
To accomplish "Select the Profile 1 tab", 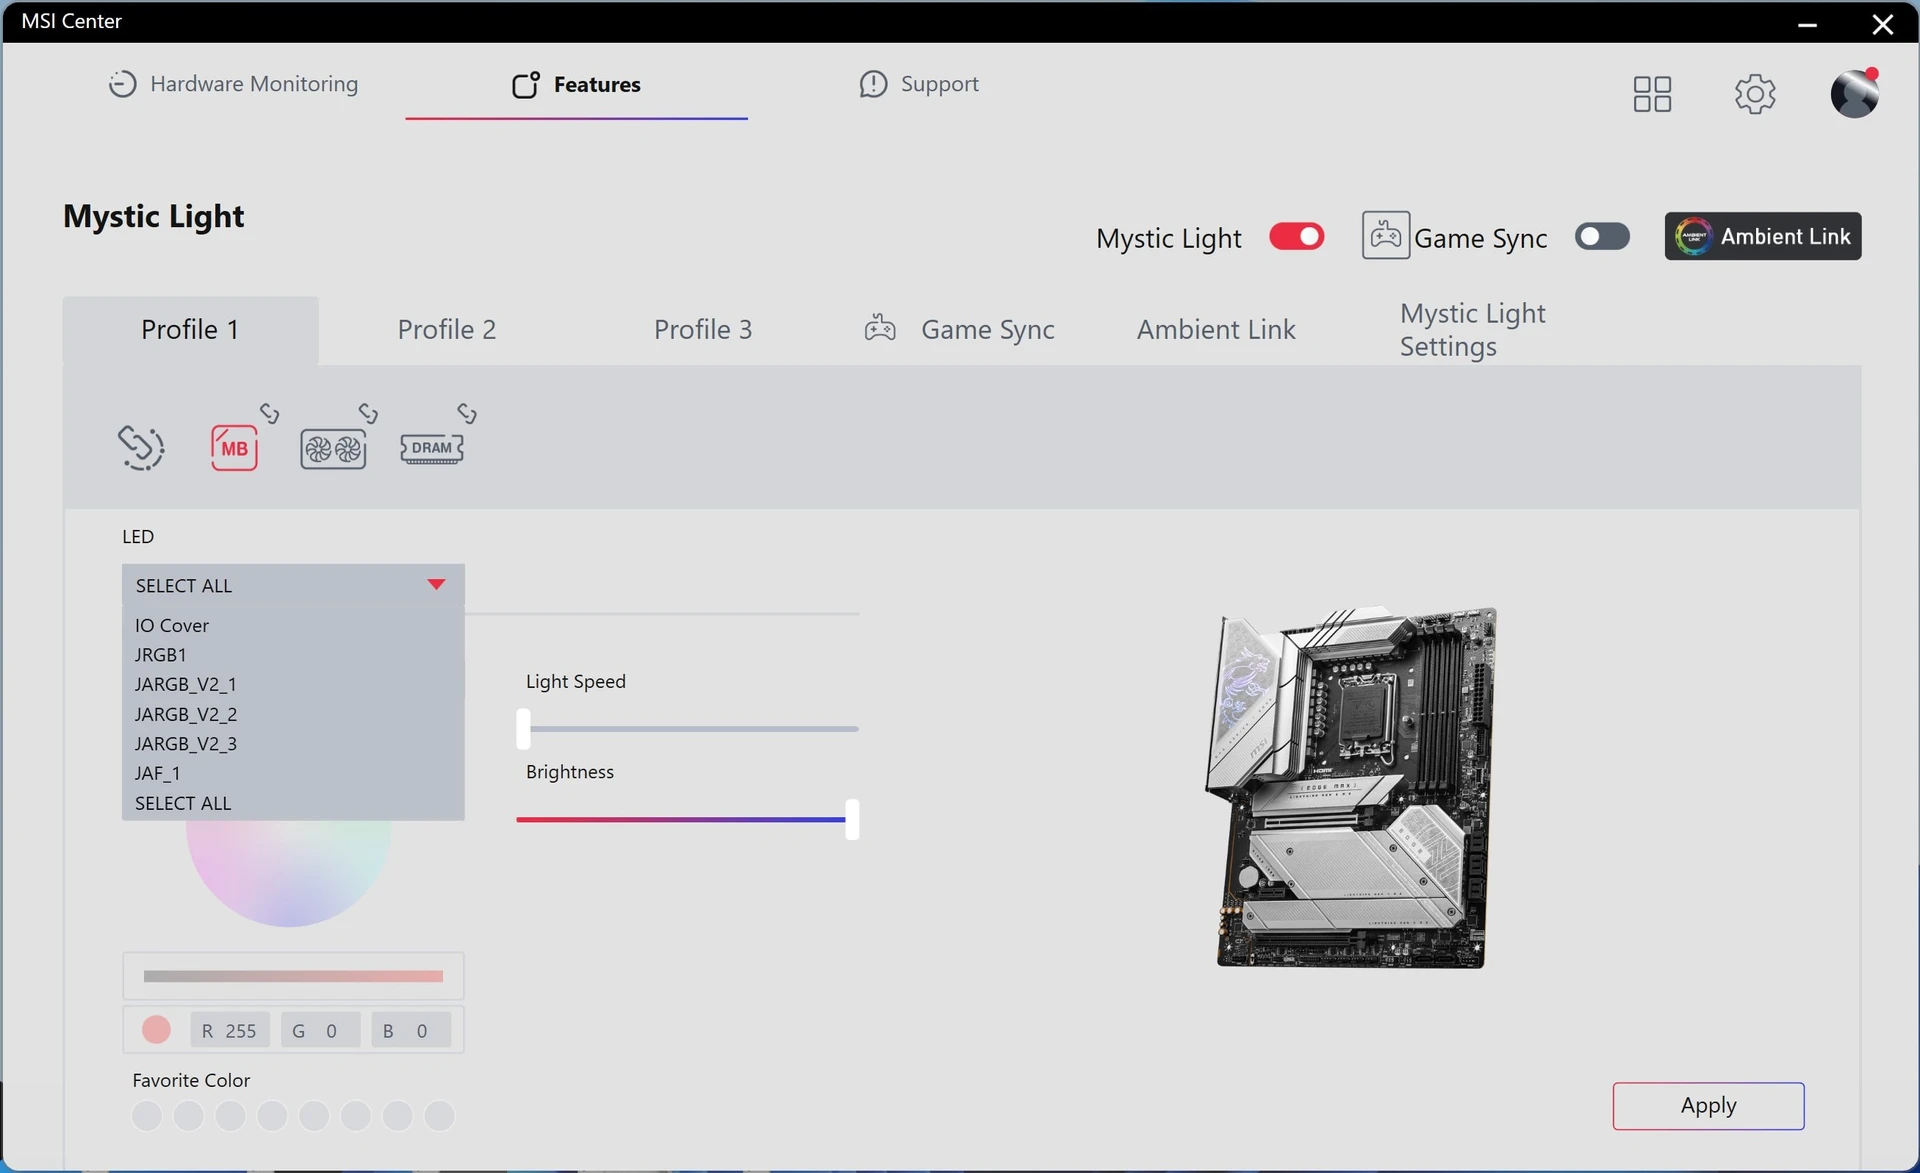I will (x=190, y=330).
